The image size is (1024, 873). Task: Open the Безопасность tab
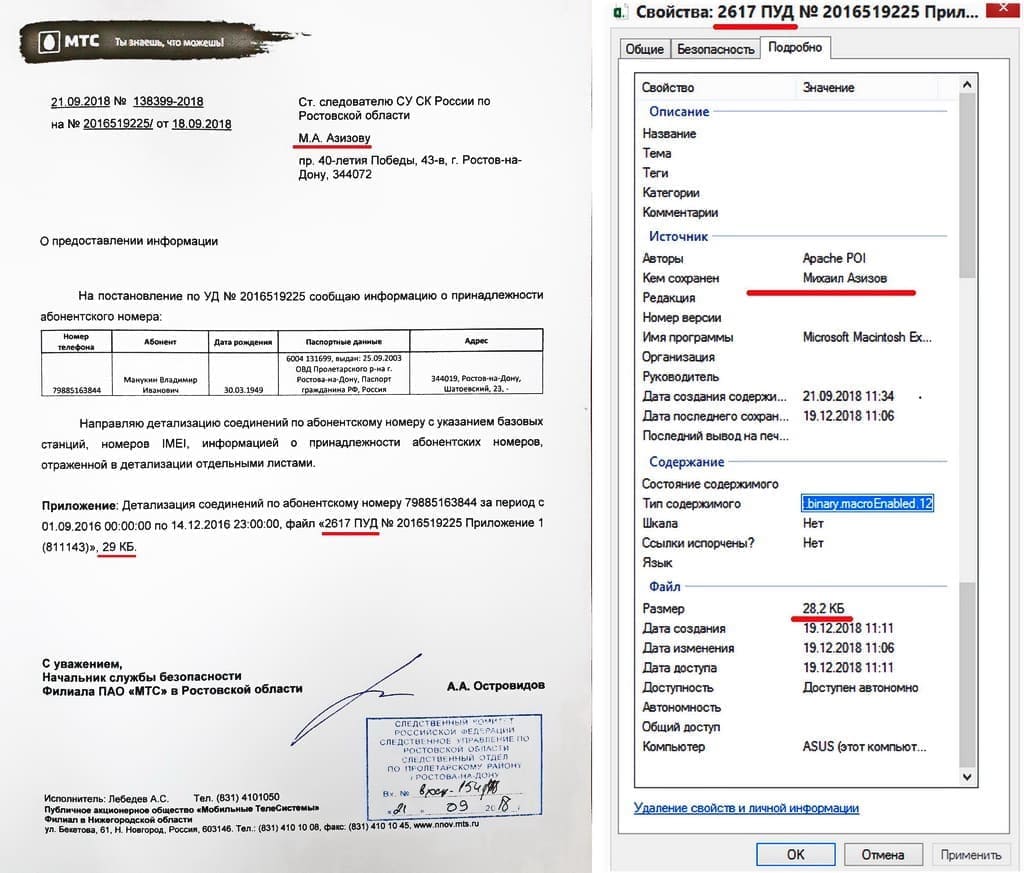pos(715,49)
